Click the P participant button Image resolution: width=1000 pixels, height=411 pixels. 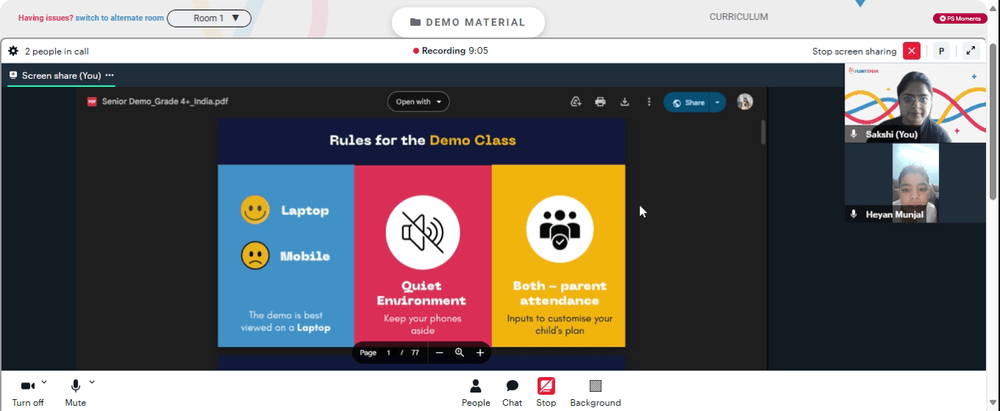coord(941,51)
